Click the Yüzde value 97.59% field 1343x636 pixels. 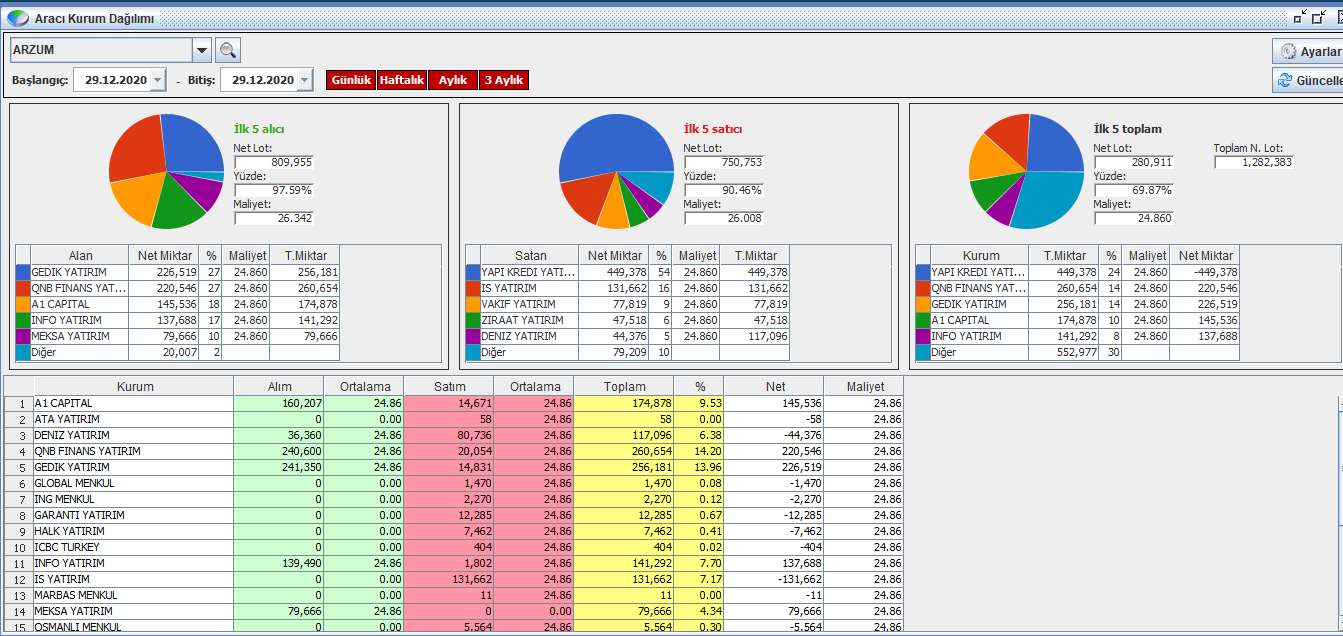click(274, 190)
